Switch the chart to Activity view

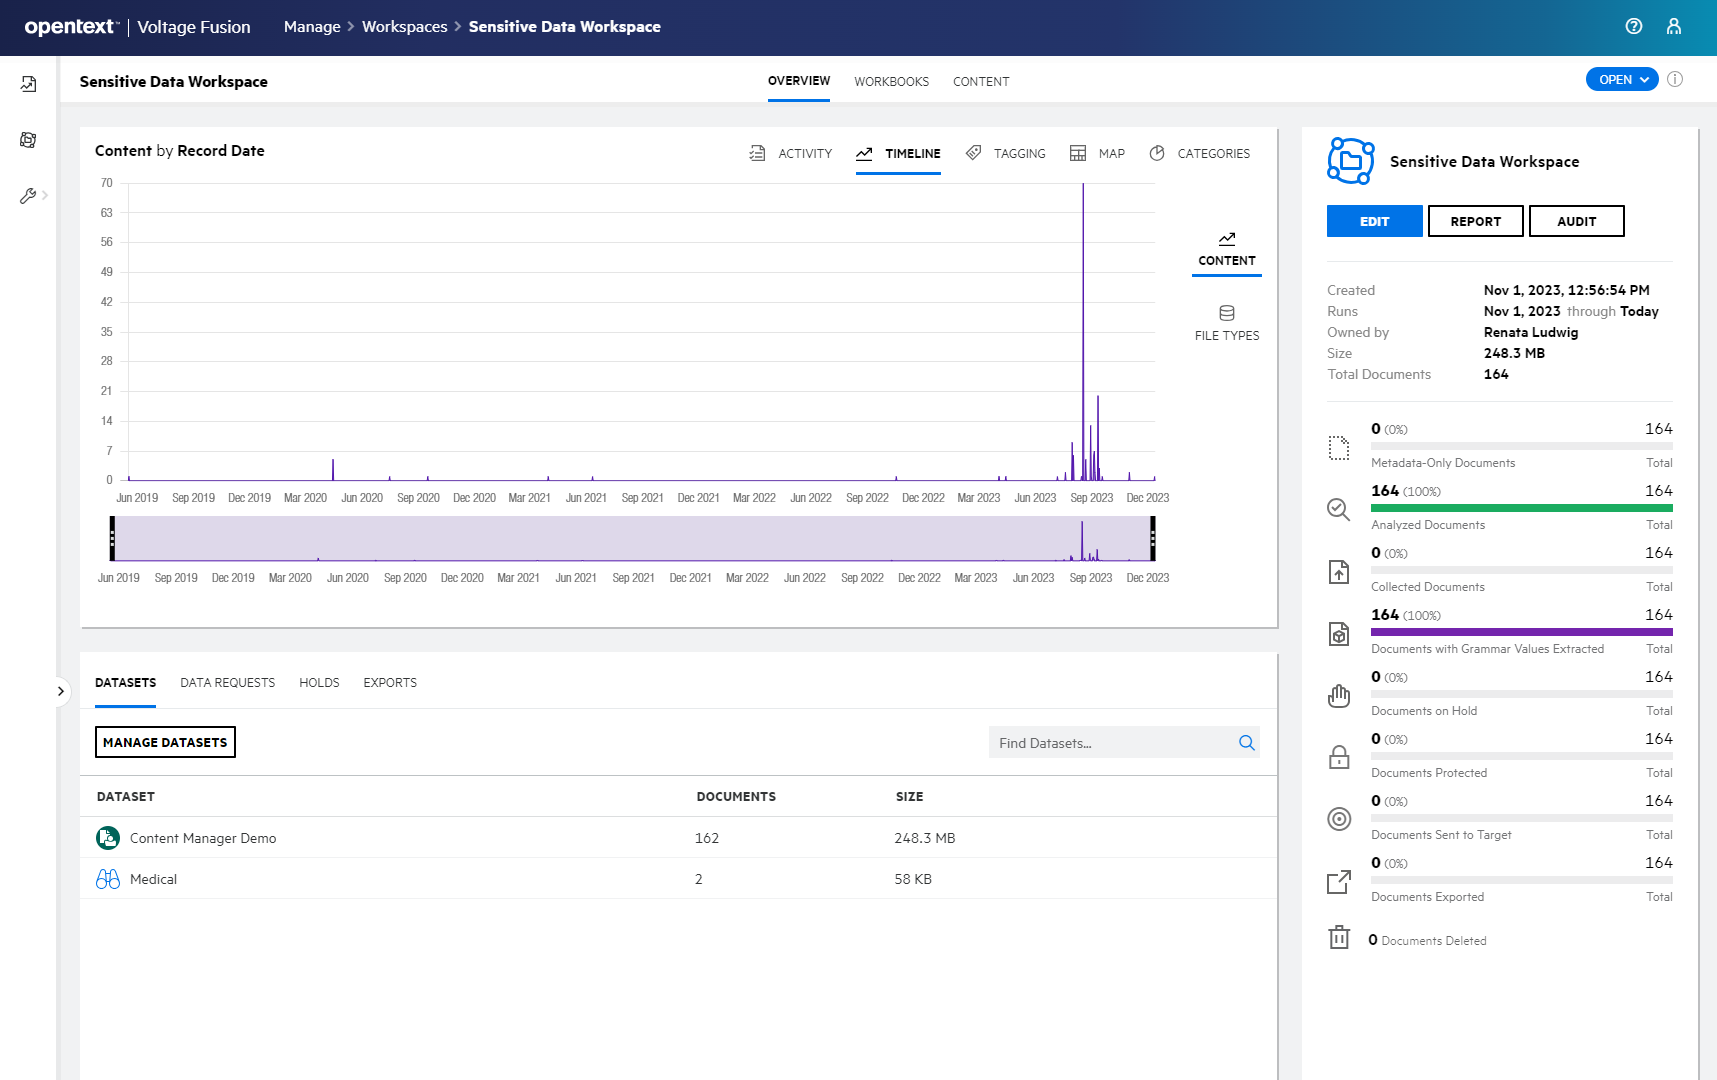pos(790,153)
